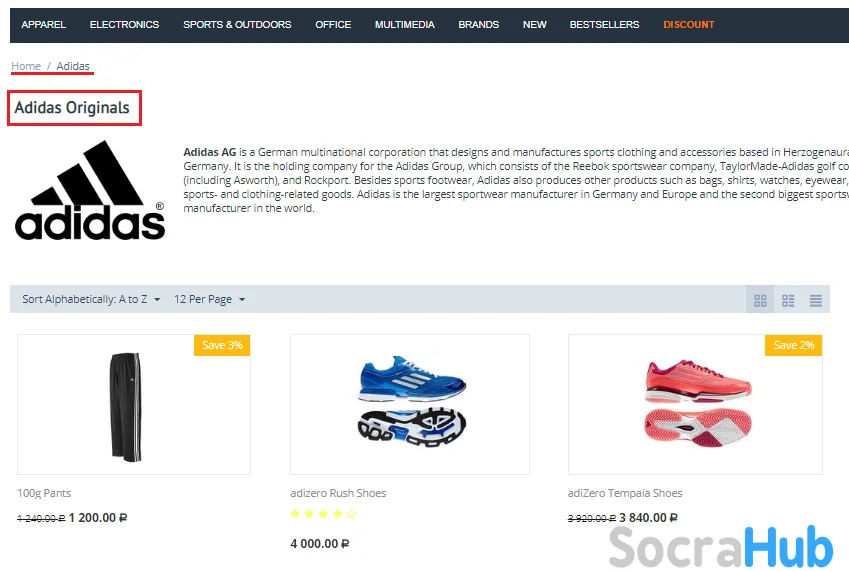This screenshot has width=849, height=571.
Task: Open the Sort Alphabetically: A to Z dropdown
Action: click(x=91, y=299)
